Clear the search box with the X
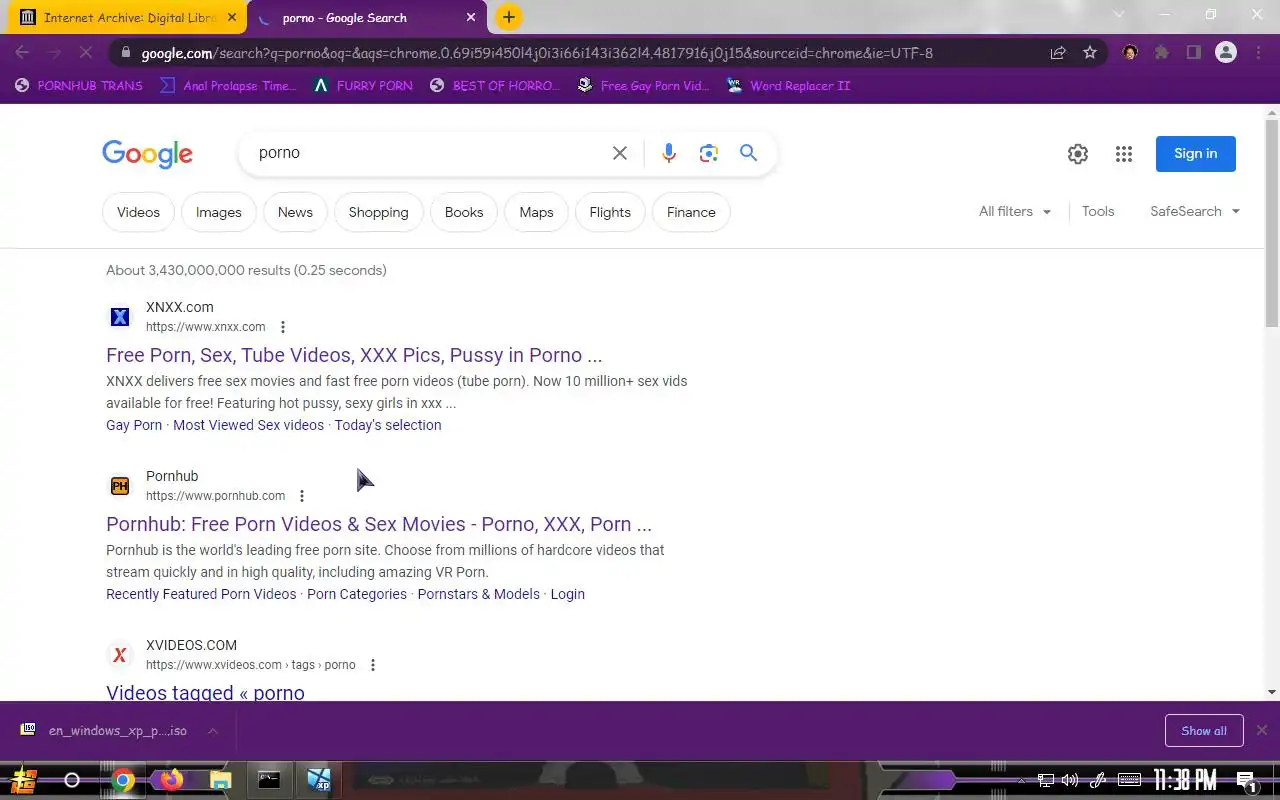Viewport: 1280px width, 800px height. pos(620,153)
